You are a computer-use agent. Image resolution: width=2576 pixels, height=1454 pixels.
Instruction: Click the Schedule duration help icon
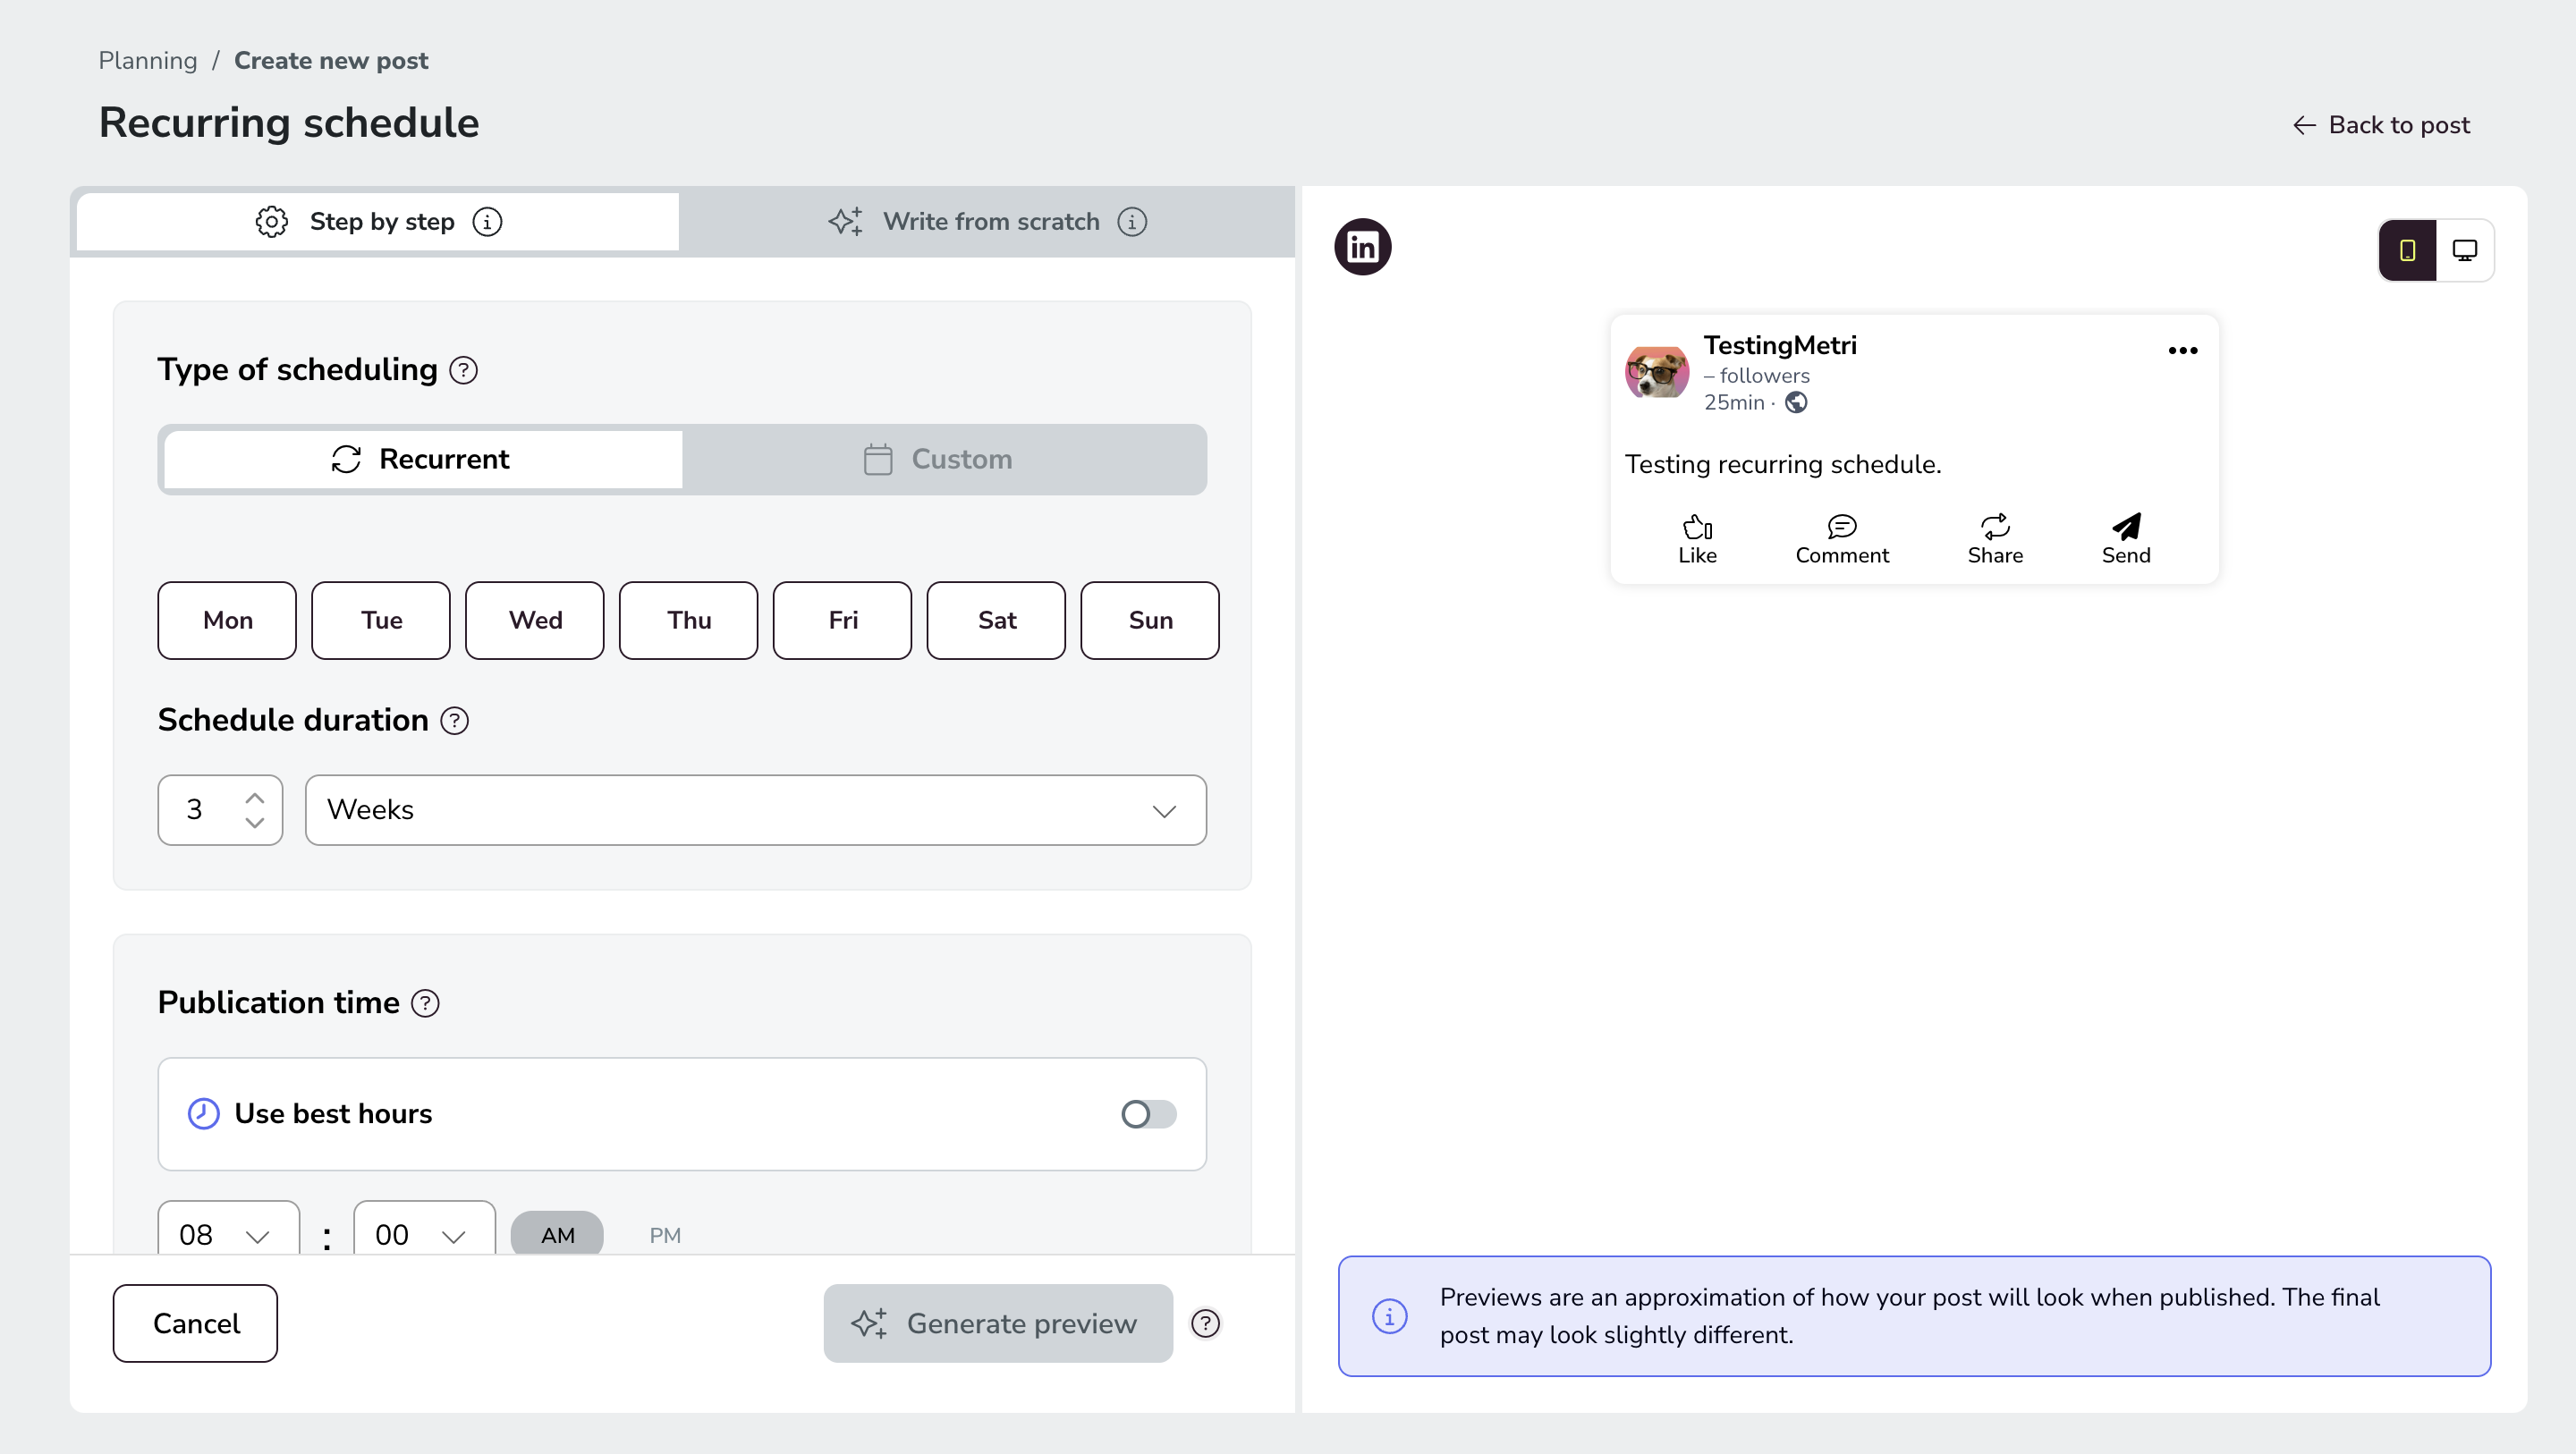point(454,721)
